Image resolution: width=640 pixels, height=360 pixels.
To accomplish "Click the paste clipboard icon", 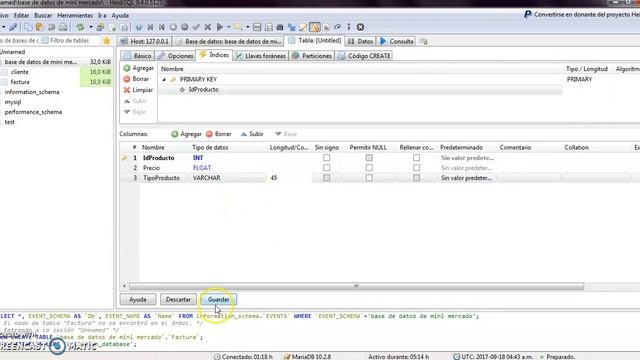I will coord(40,27).
